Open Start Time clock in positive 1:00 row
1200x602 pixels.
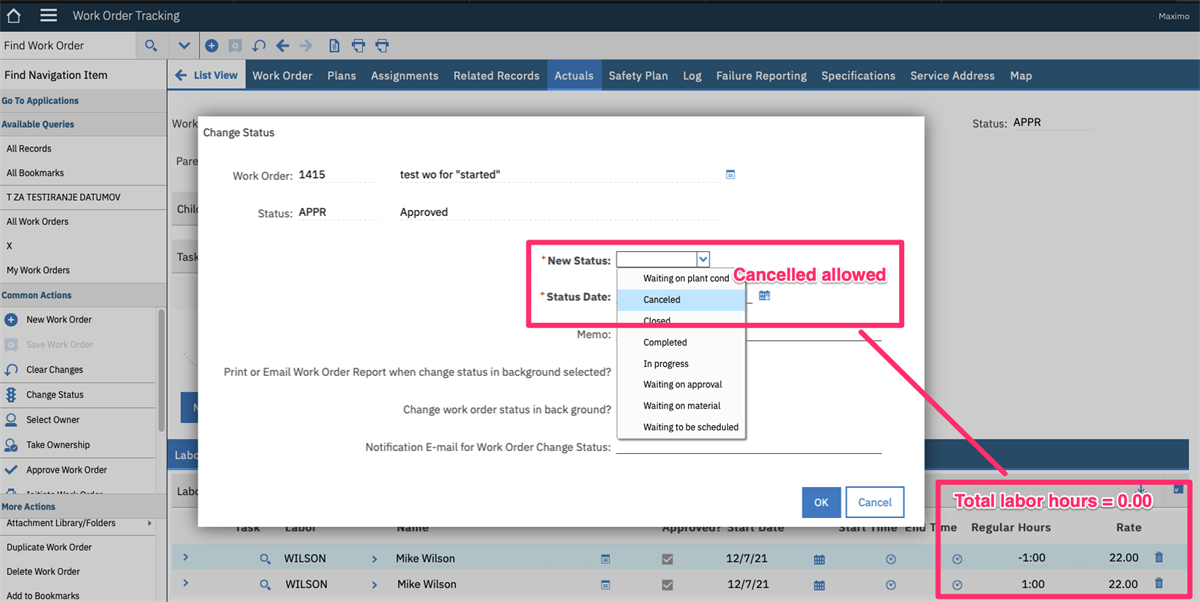[x=891, y=585]
